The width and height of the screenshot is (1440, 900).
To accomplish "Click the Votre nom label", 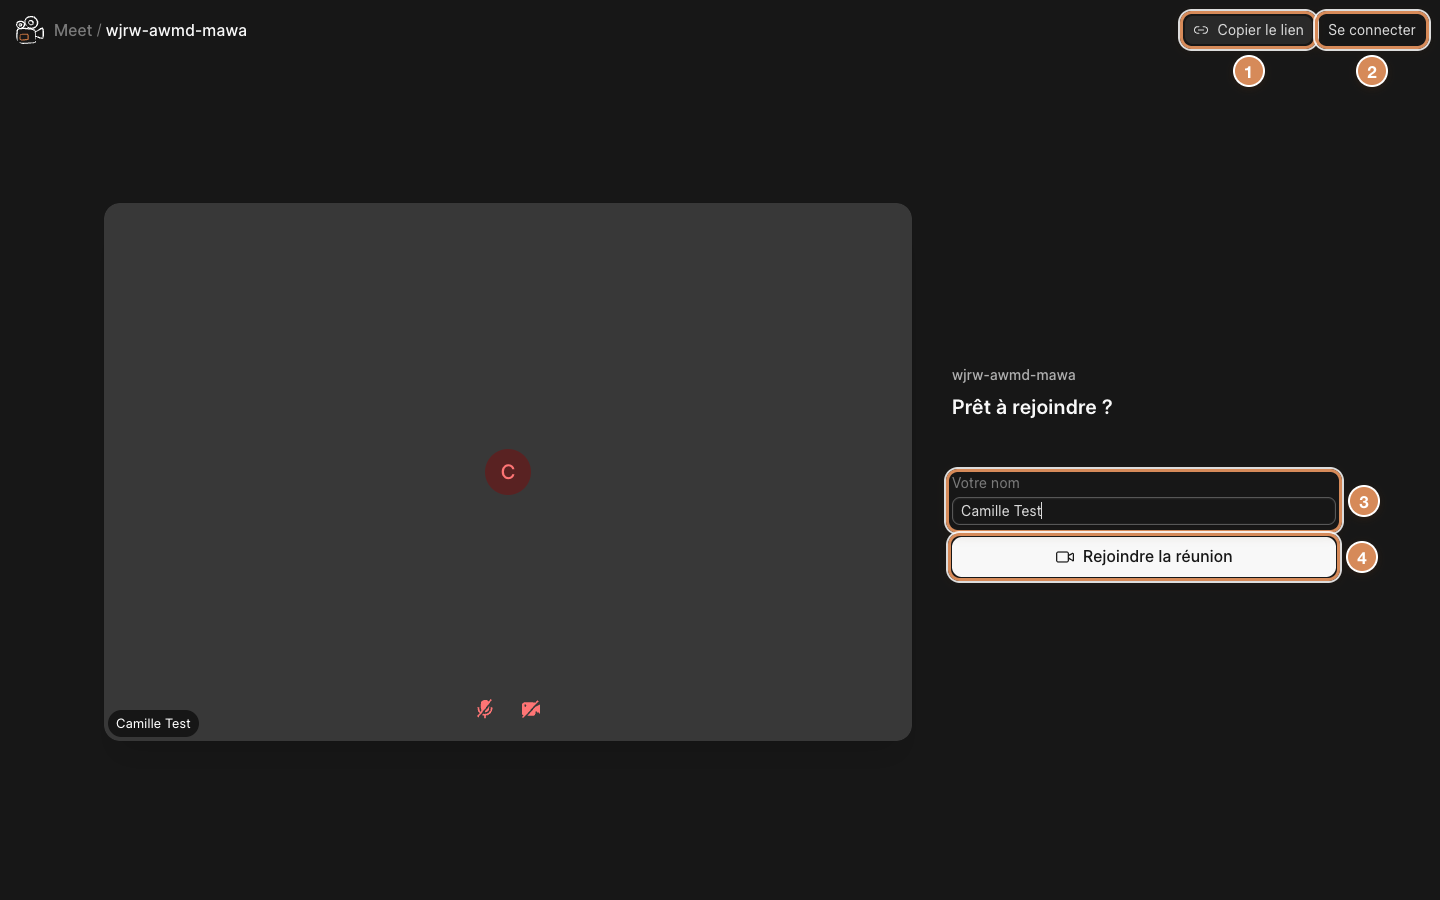I will click(986, 483).
